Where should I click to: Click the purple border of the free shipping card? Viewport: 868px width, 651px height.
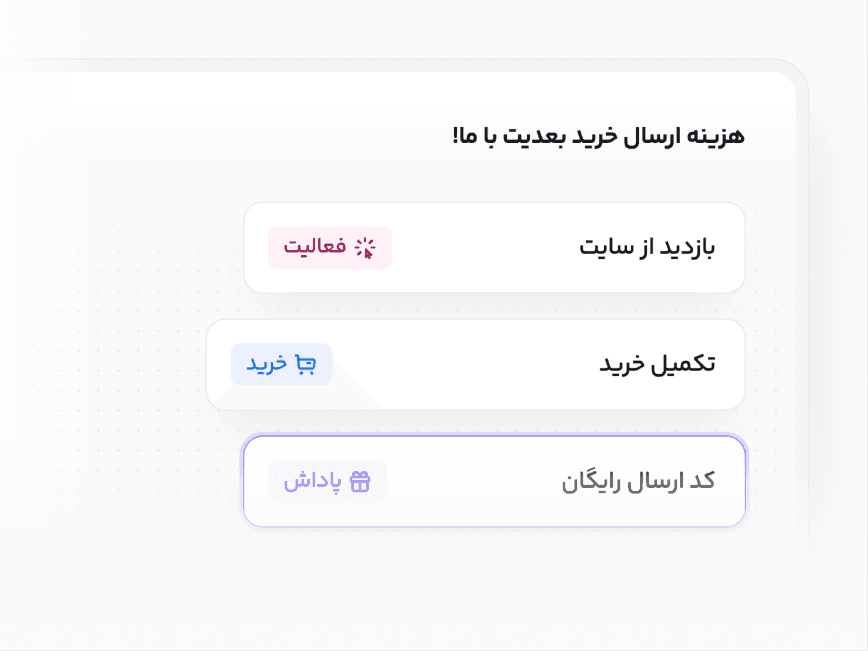pos(494,436)
